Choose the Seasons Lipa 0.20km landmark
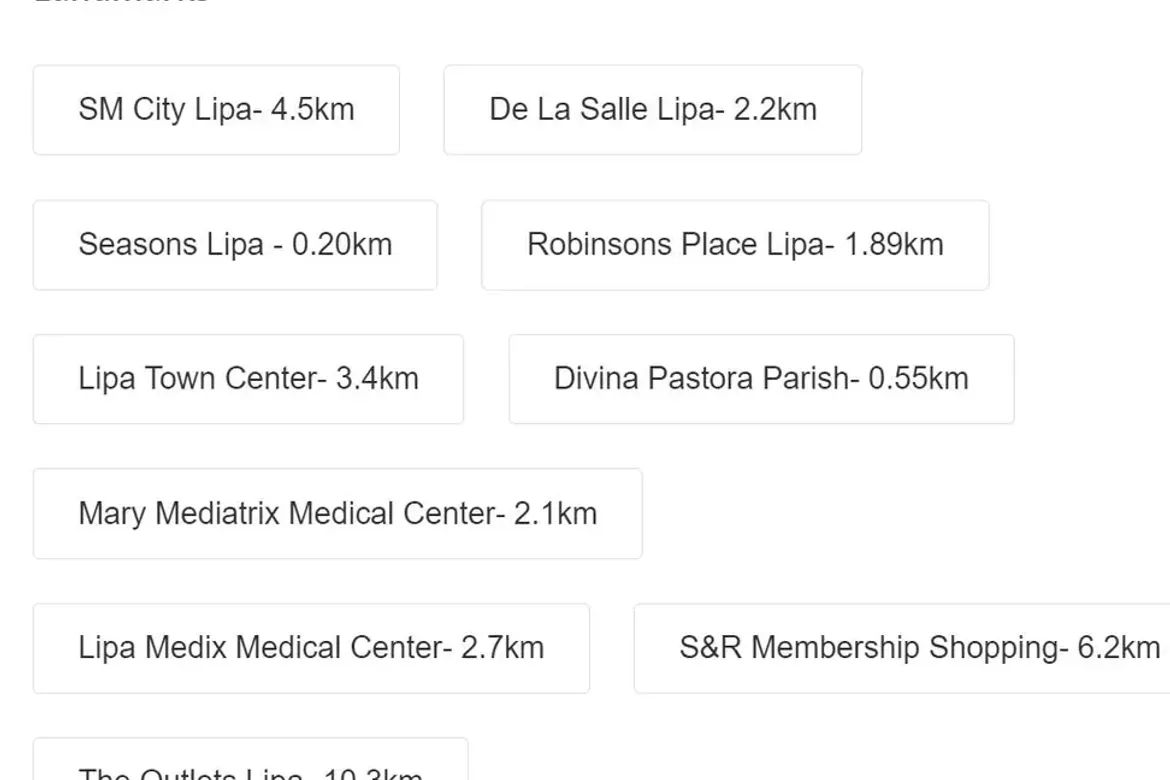 [x=235, y=245]
